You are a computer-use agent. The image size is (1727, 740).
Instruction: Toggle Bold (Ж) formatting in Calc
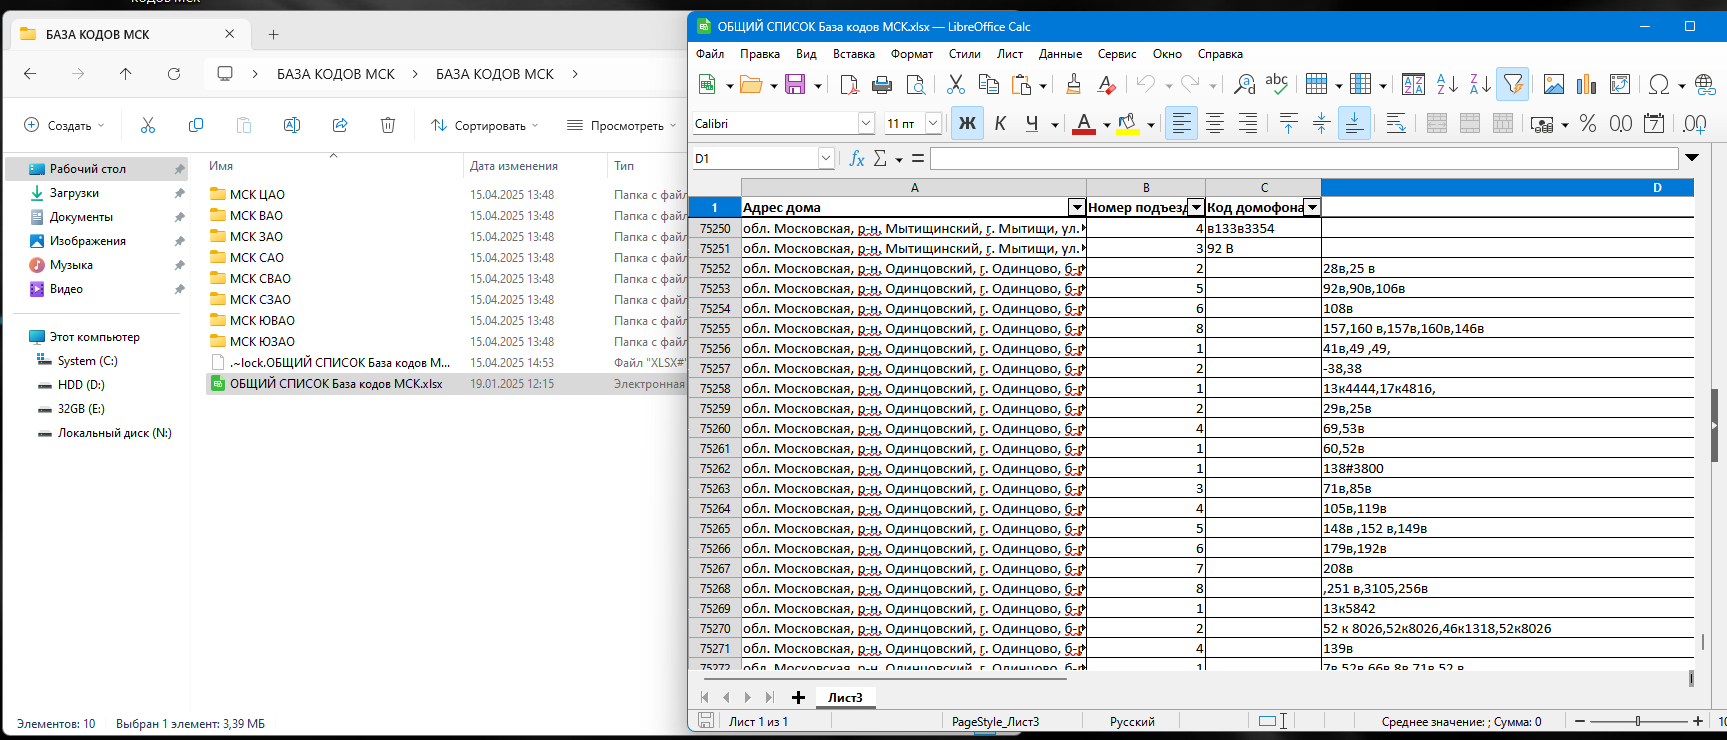point(967,123)
